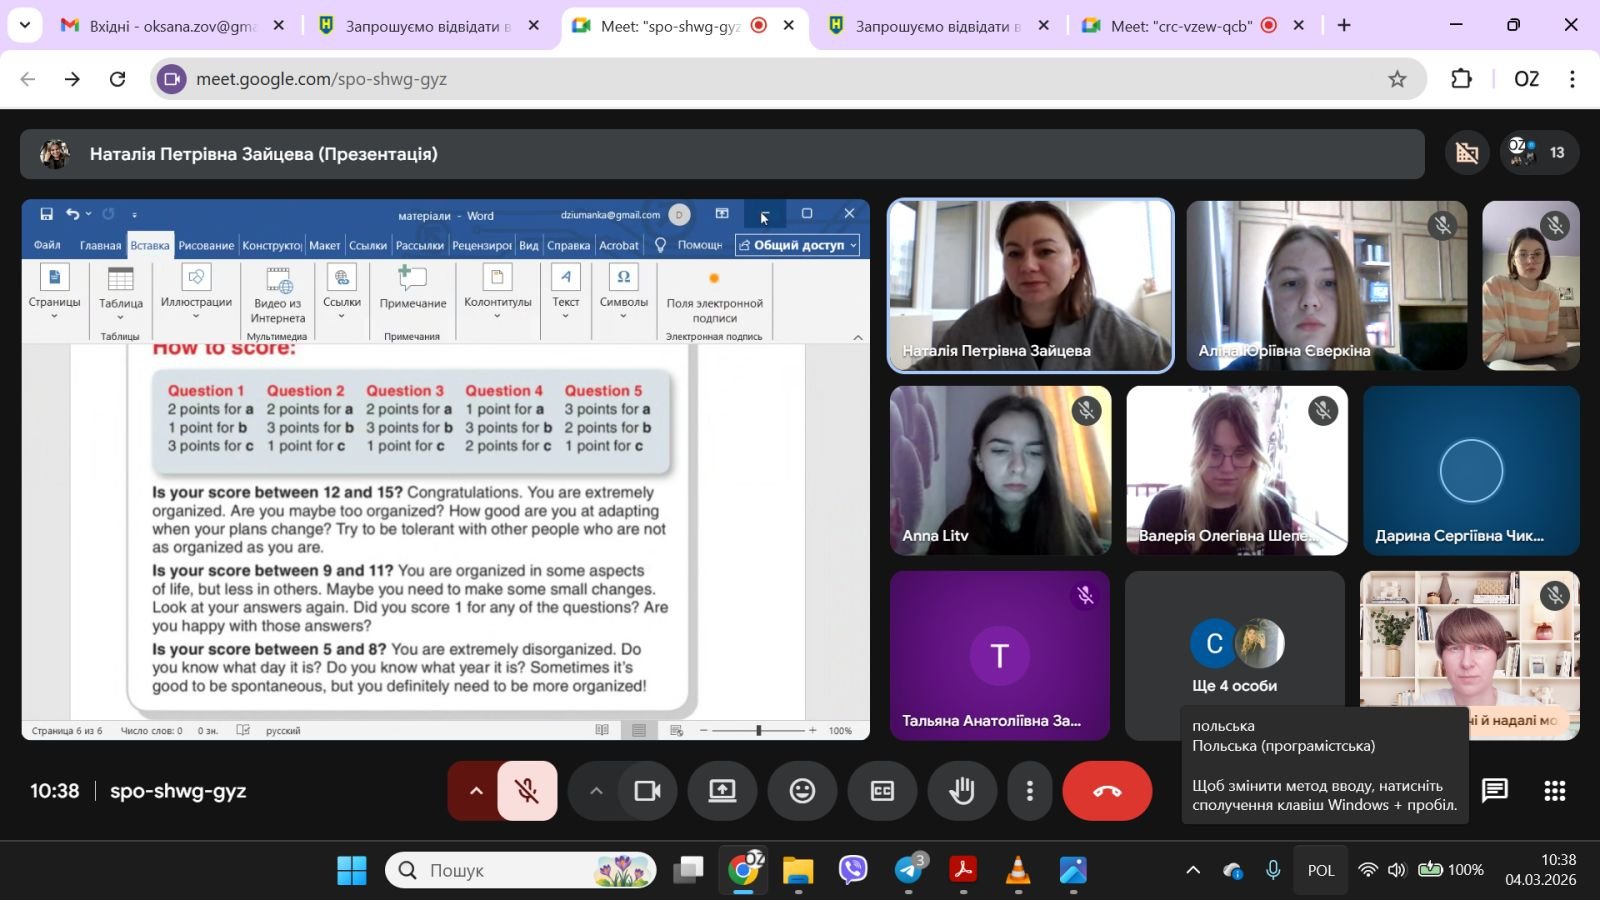The width and height of the screenshot is (1600, 900).
Task: Start screen presentation in Meet
Action: (722, 791)
